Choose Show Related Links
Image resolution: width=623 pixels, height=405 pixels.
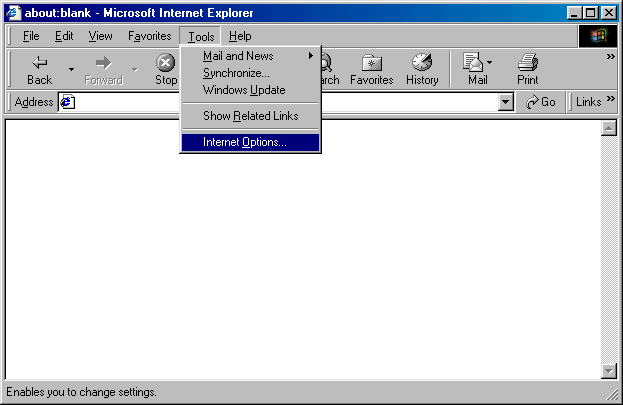[250, 116]
